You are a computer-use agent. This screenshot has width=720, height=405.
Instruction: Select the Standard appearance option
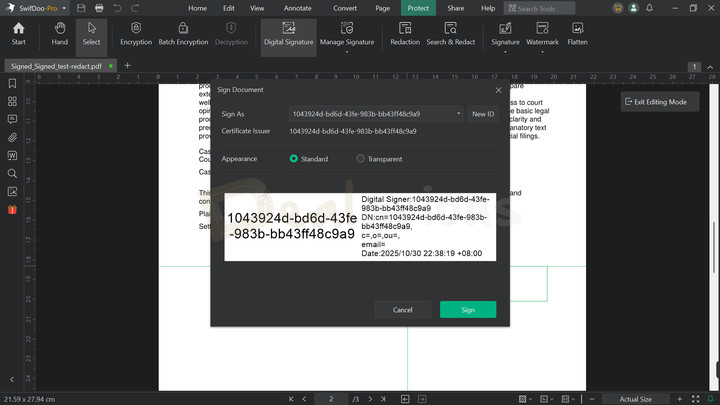coord(294,158)
